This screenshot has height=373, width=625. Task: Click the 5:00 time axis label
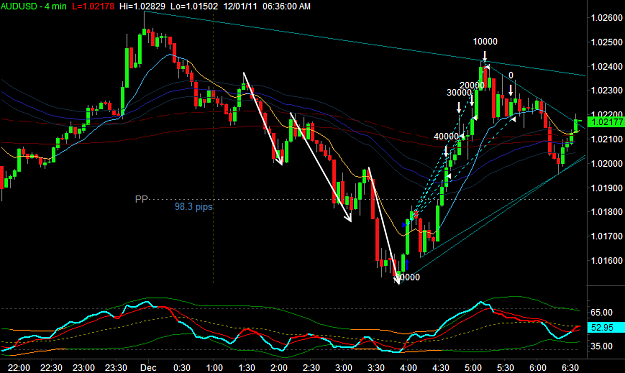click(x=473, y=367)
